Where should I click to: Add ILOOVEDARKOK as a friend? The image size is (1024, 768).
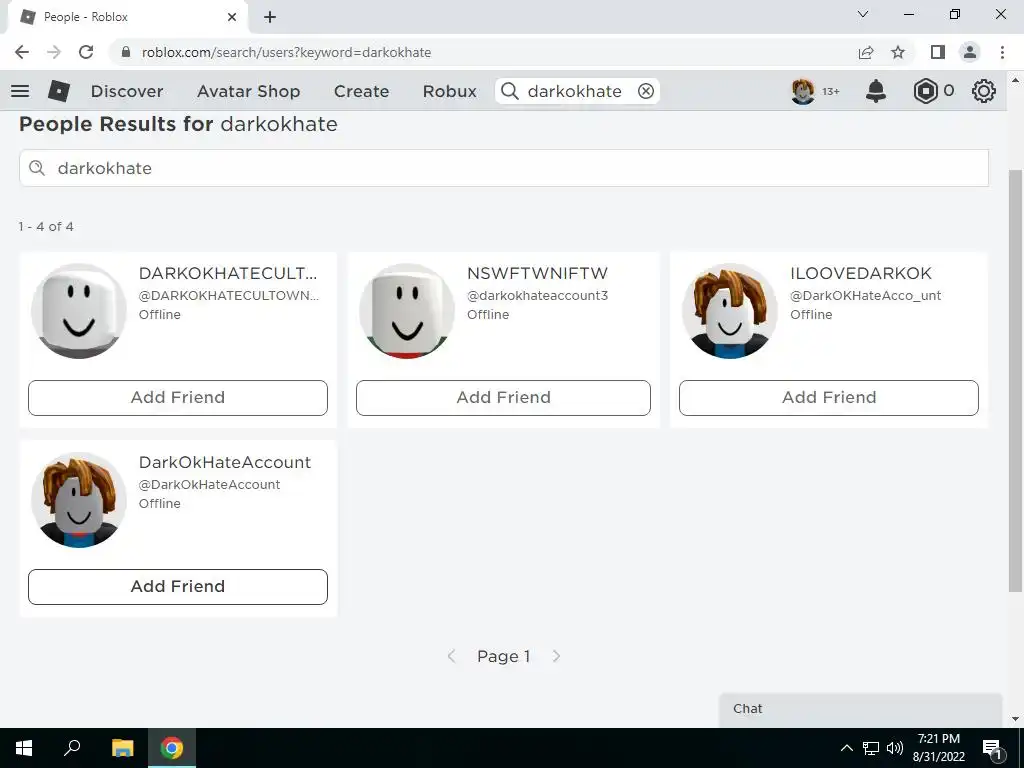829,398
